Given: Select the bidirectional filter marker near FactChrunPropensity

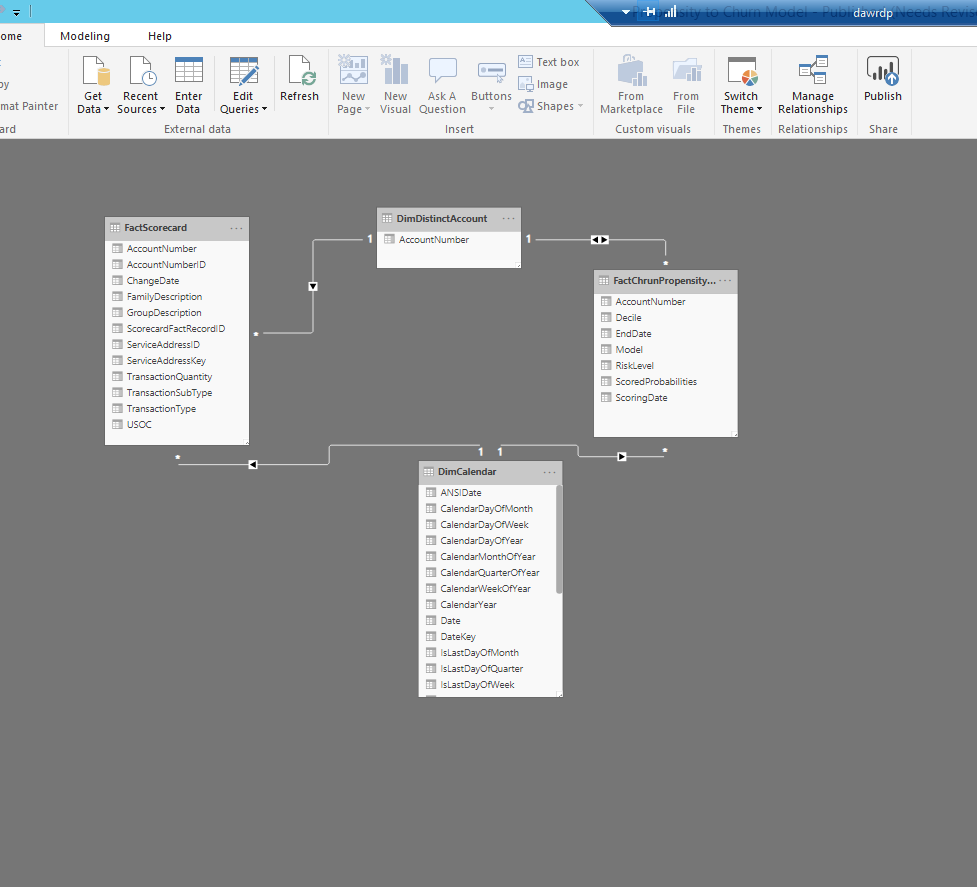Looking at the screenshot, I should [x=599, y=239].
